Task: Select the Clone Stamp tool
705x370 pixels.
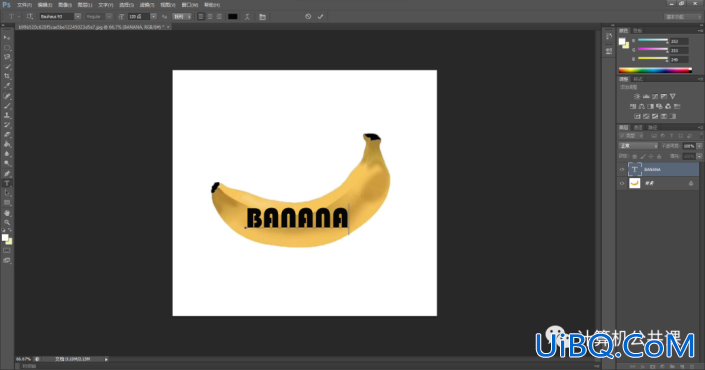Action: pos(7,116)
